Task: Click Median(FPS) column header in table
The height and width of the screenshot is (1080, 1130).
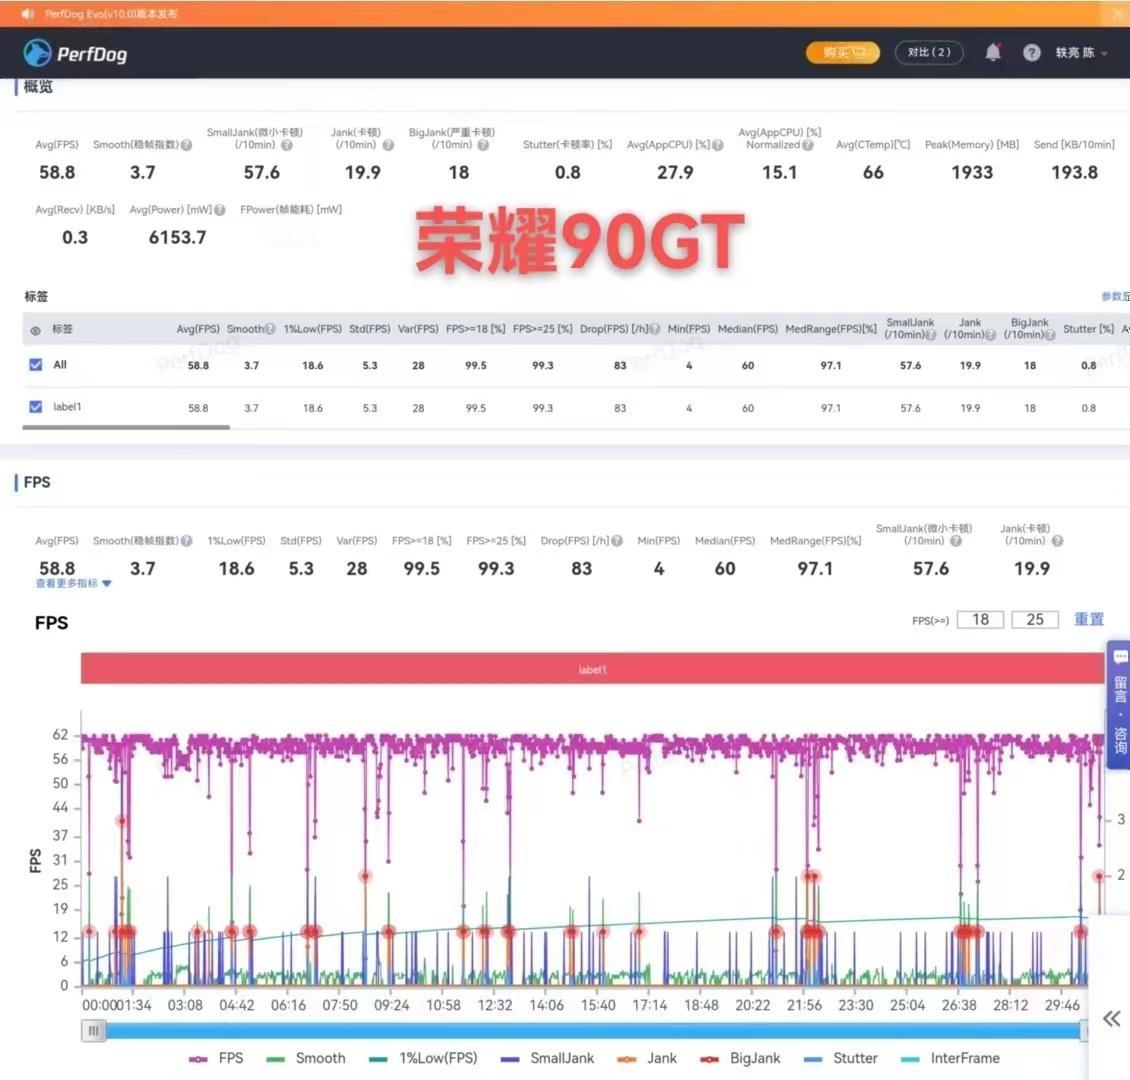Action: click(x=747, y=329)
